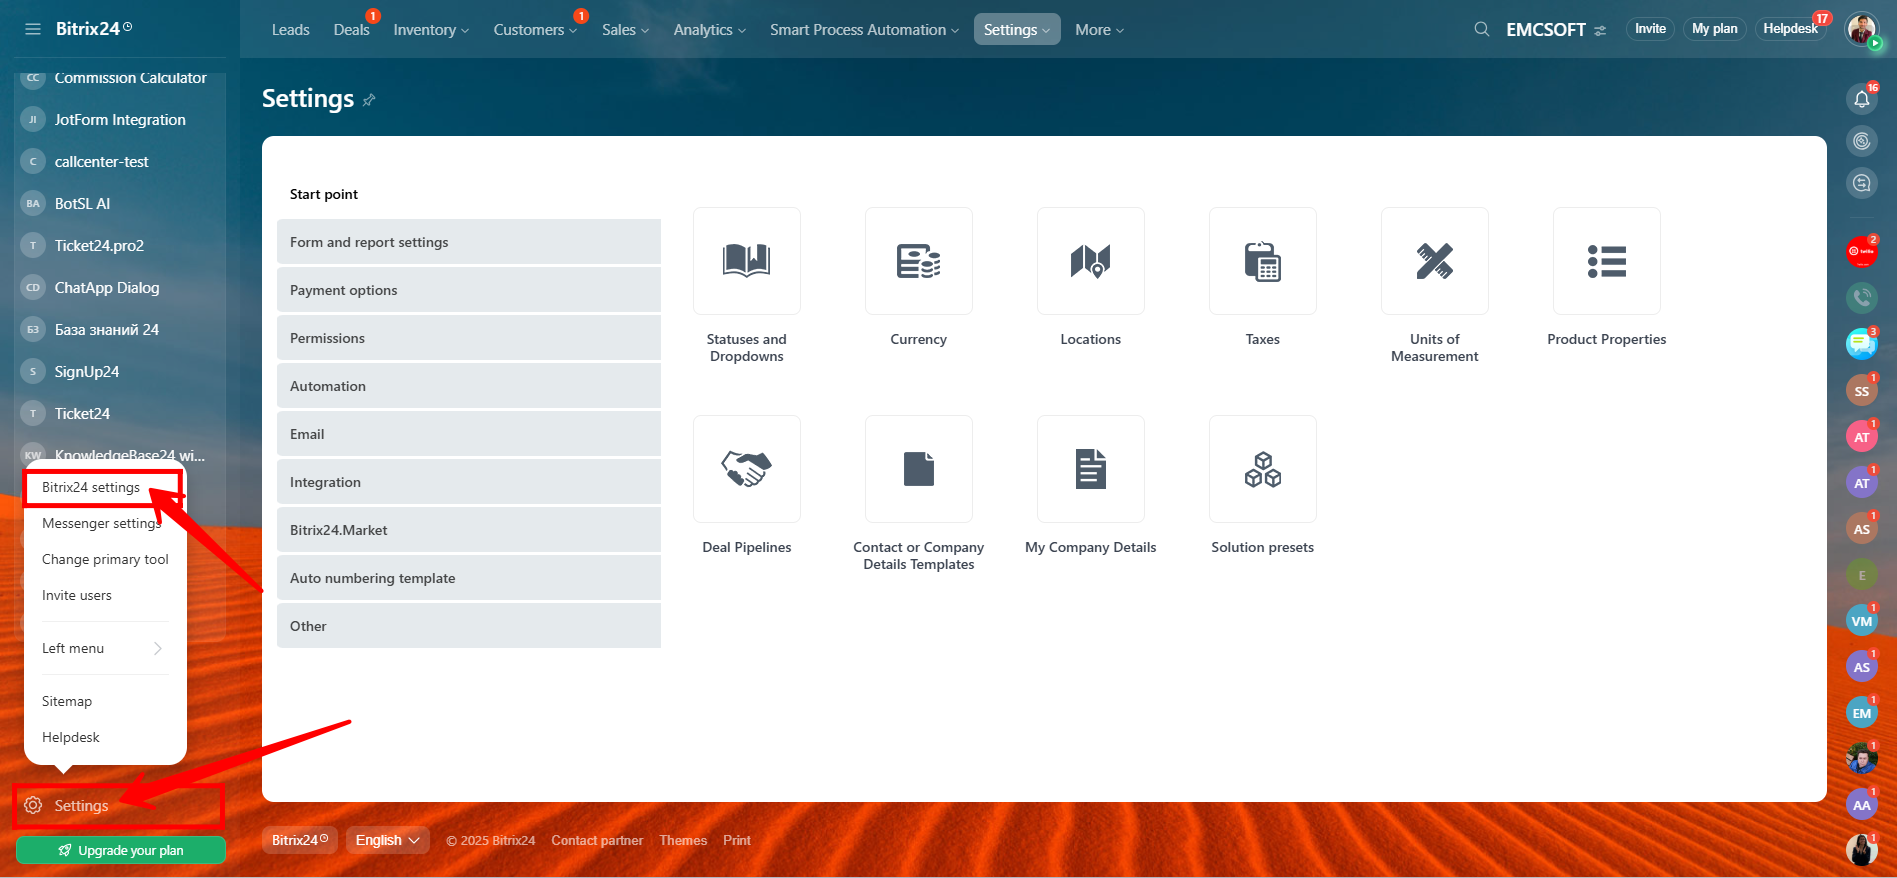
Task: Click the green phone call icon in right panel
Action: (1862, 297)
